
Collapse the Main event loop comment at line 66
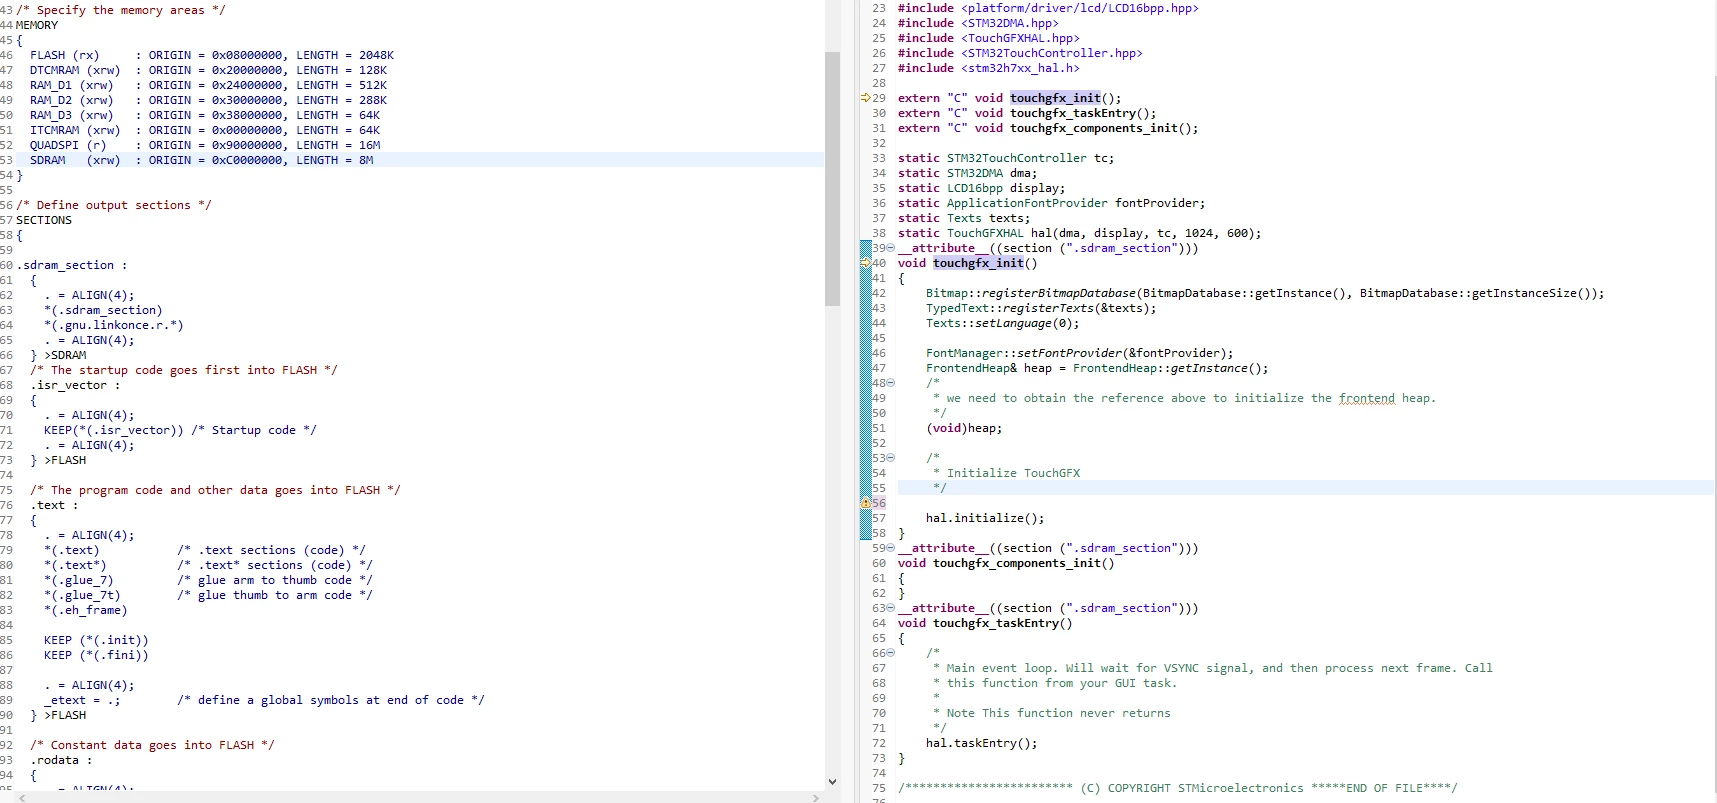[890, 653]
